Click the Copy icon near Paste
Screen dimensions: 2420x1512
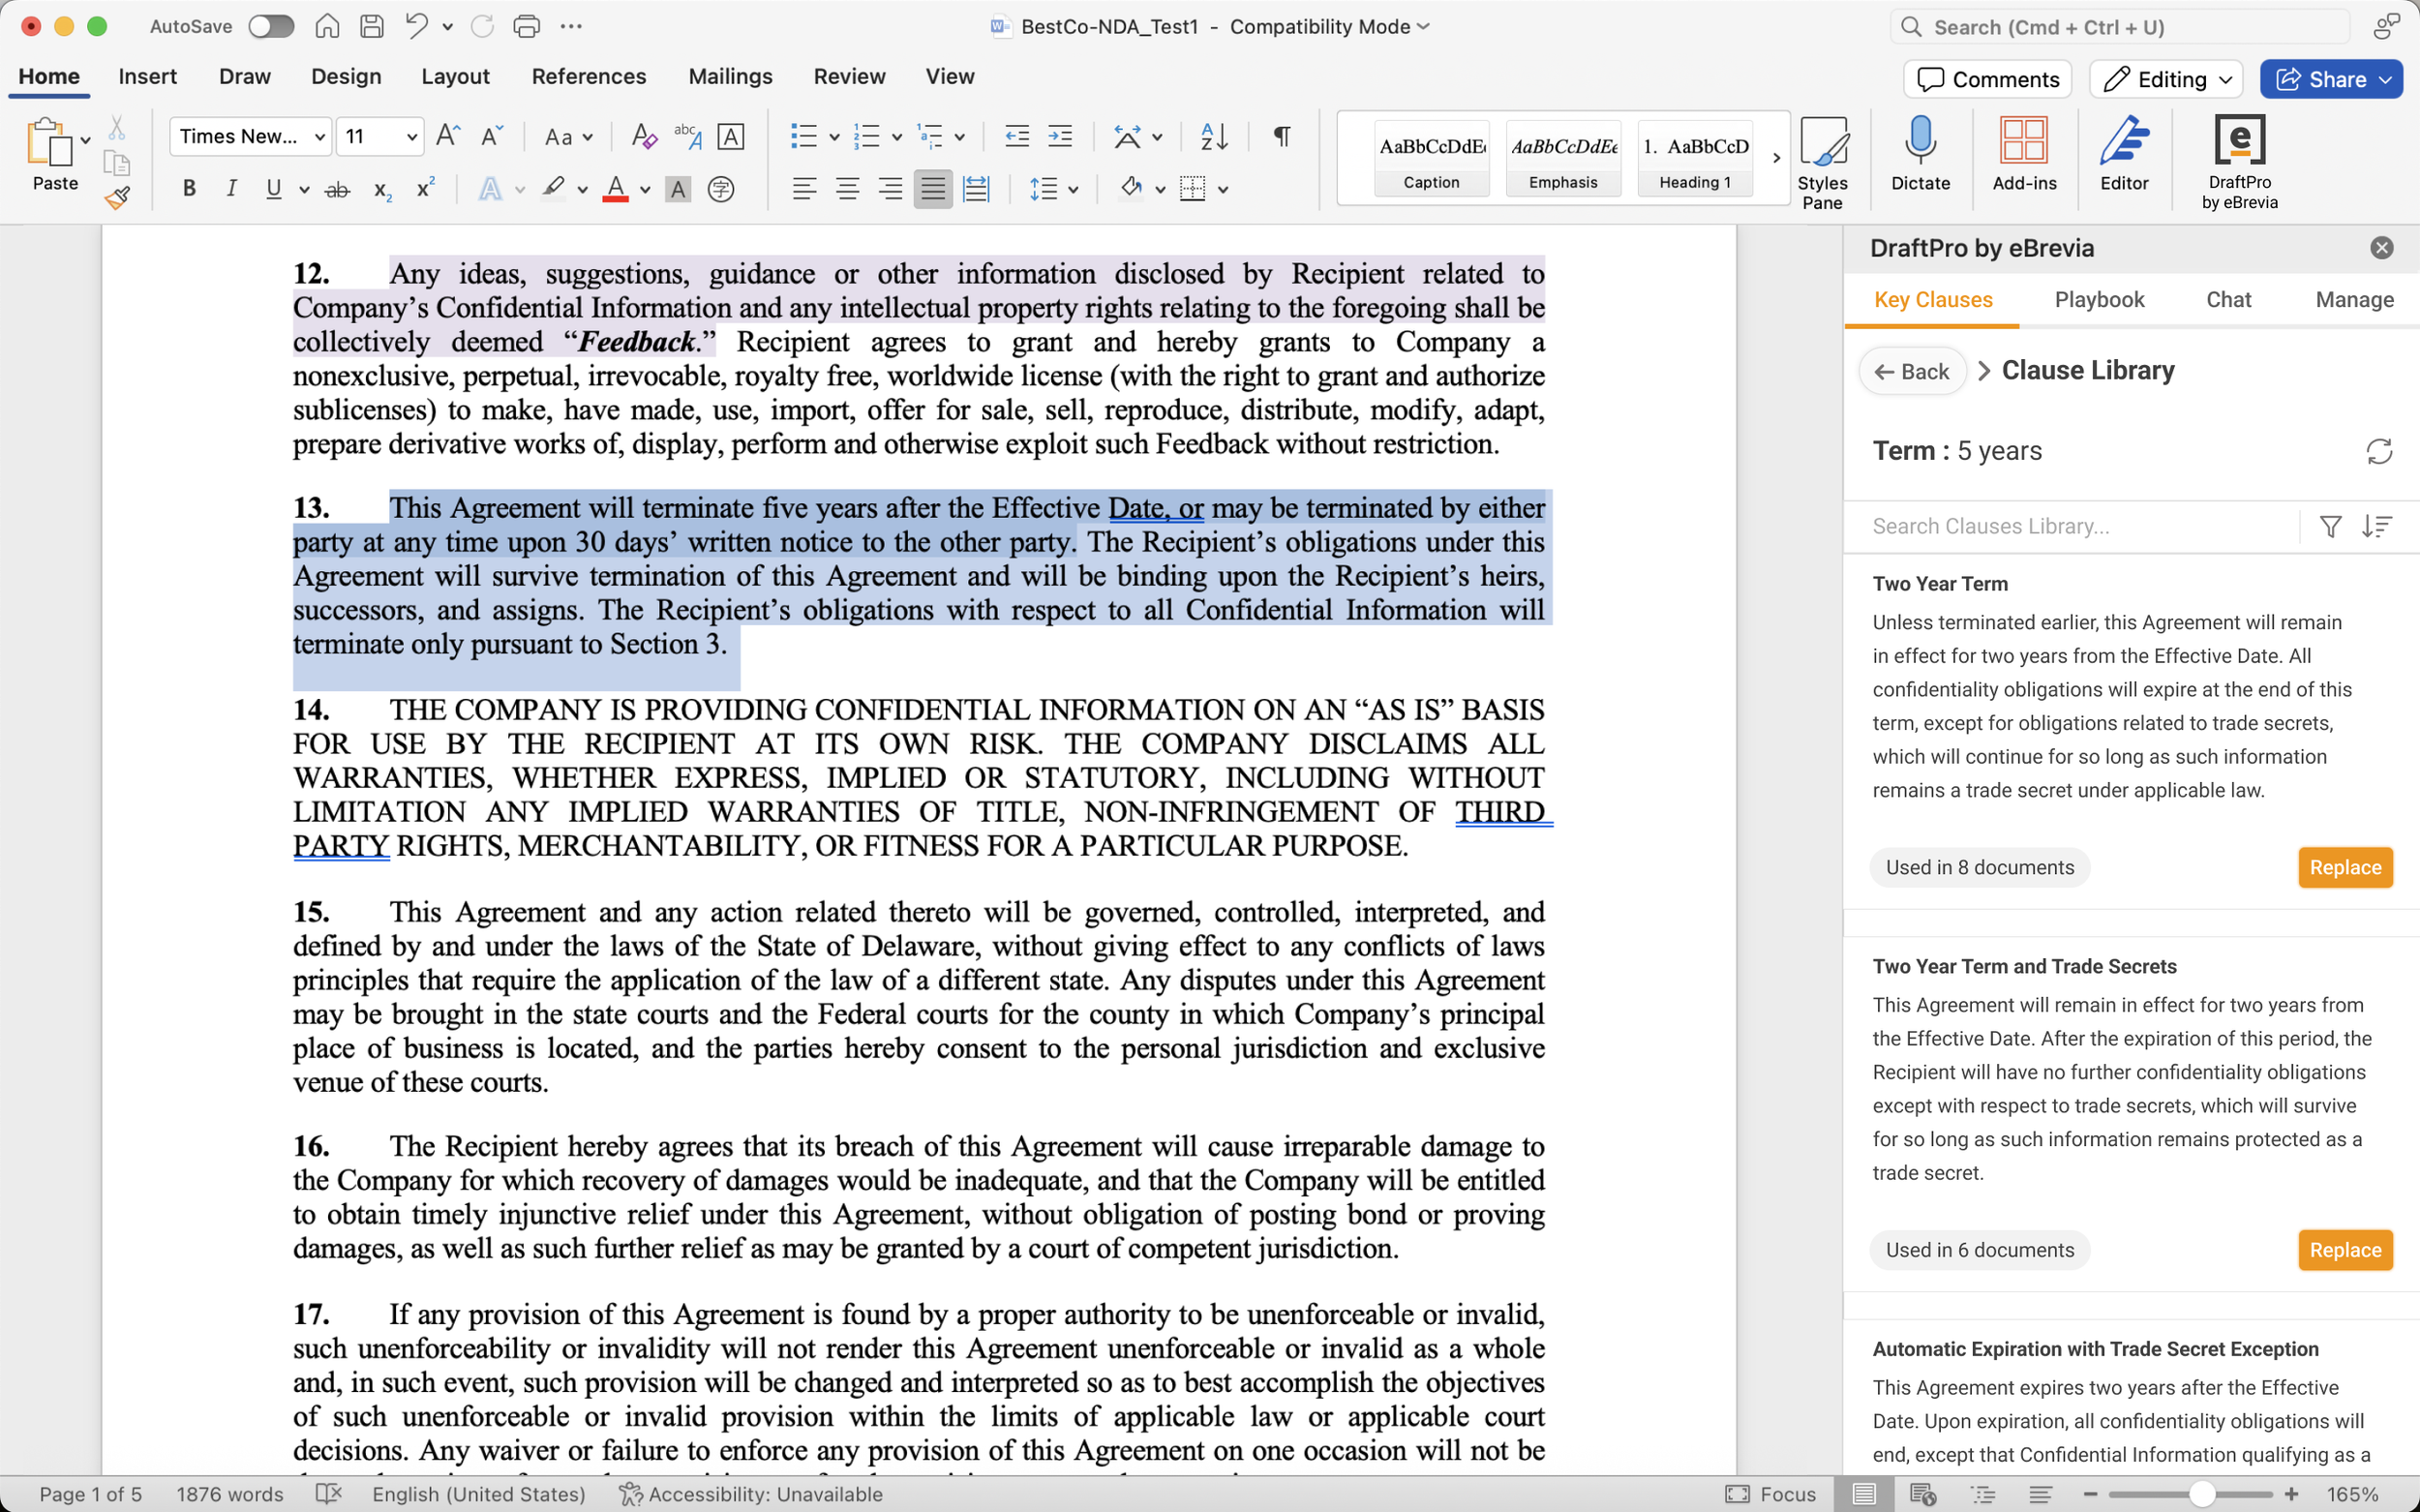pos(117,162)
